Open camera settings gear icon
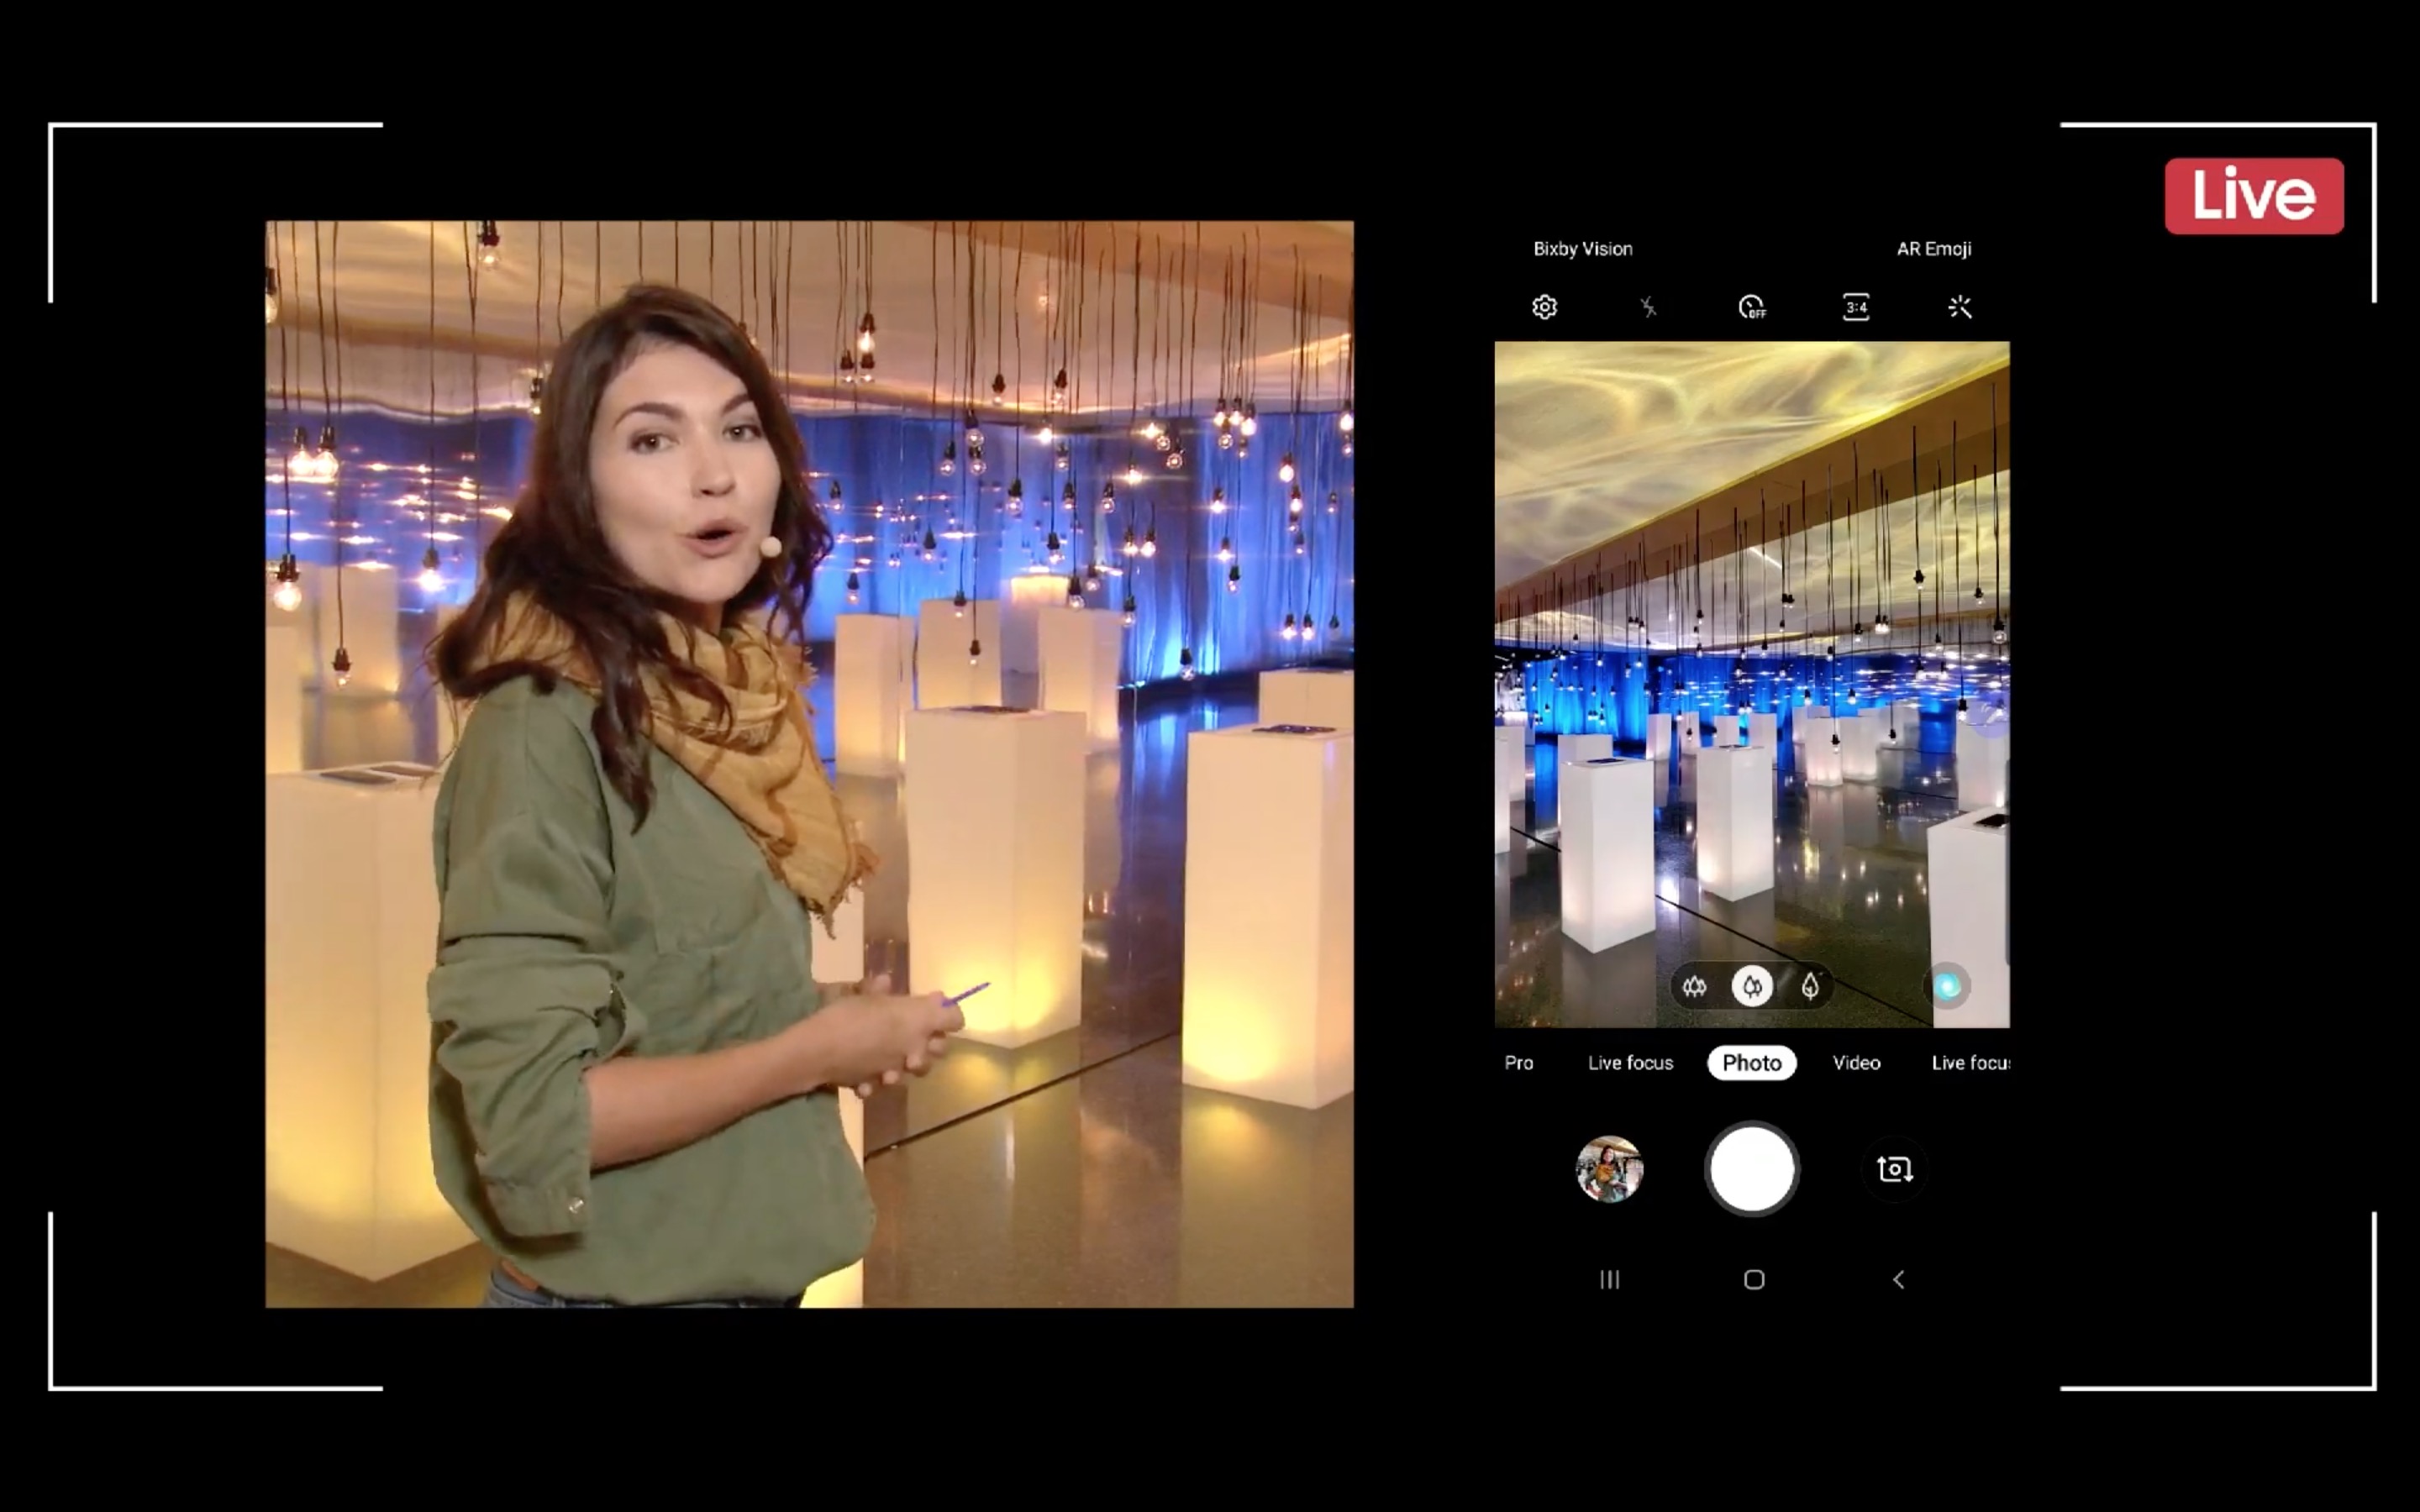The image size is (2420, 1512). [x=1544, y=307]
